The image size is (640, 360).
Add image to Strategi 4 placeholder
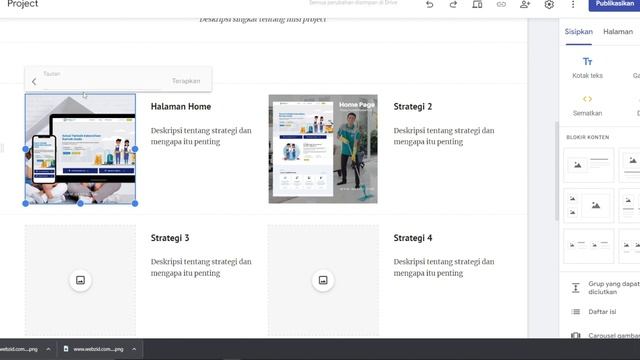click(x=323, y=280)
